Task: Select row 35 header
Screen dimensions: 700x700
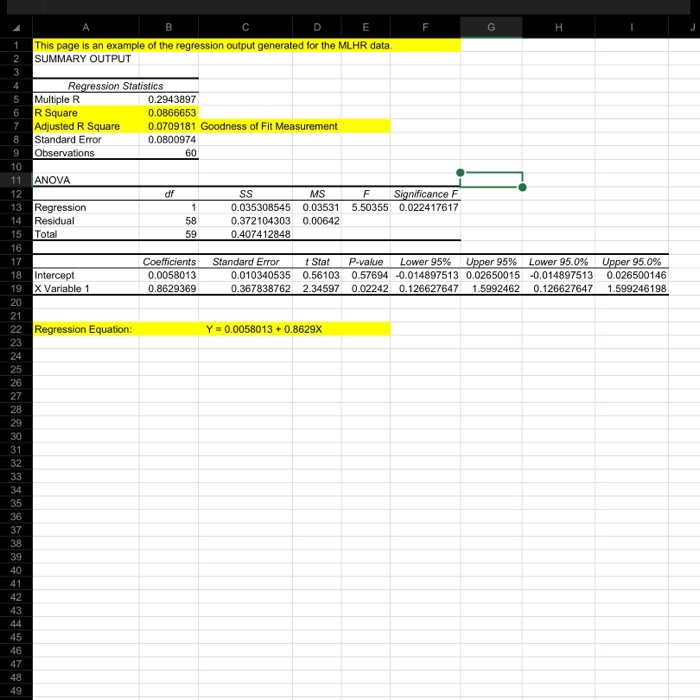Action: tap(16, 503)
